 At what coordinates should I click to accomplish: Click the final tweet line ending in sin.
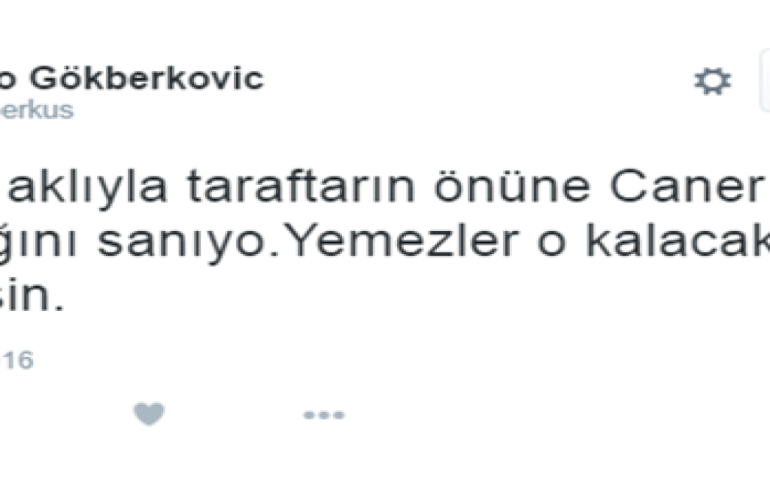pyautogui.click(x=32, y=296)
